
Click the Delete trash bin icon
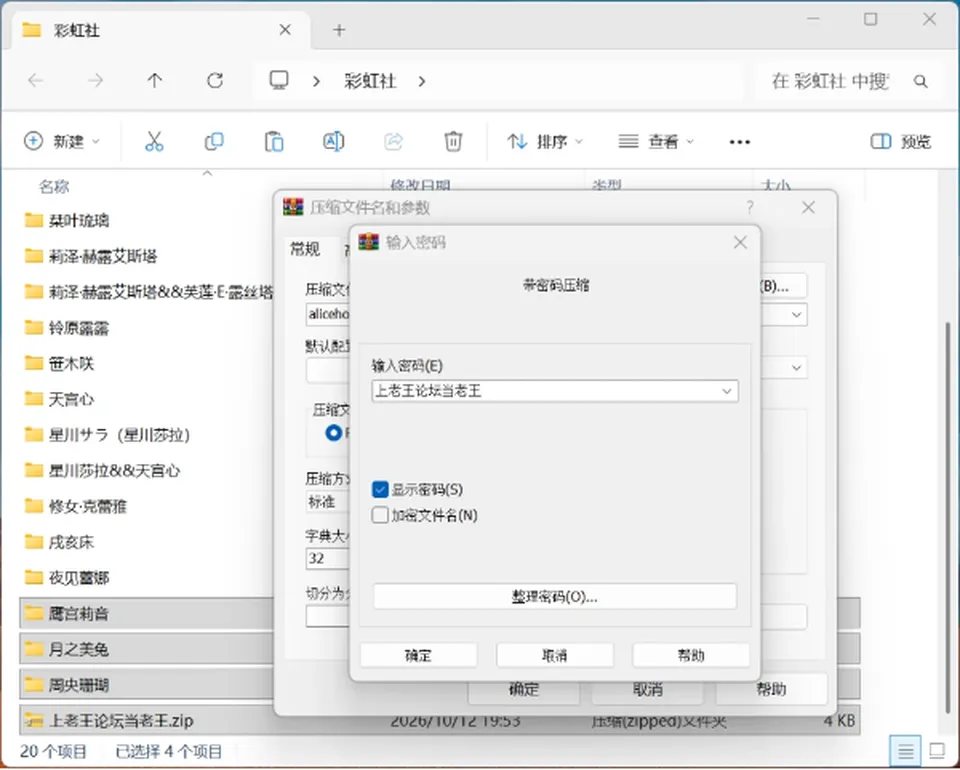click(453, 141)
